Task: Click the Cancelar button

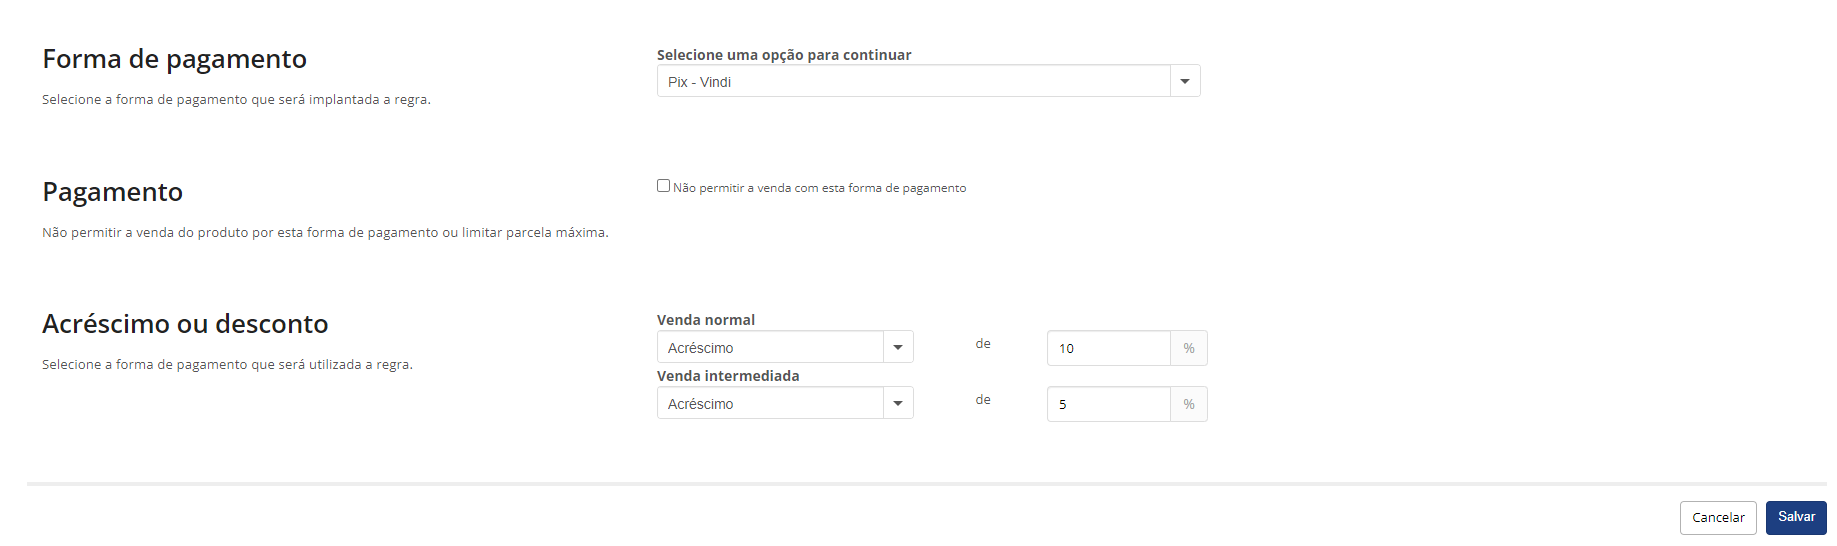Action: pyautogui.click(x=1718, y=518)
